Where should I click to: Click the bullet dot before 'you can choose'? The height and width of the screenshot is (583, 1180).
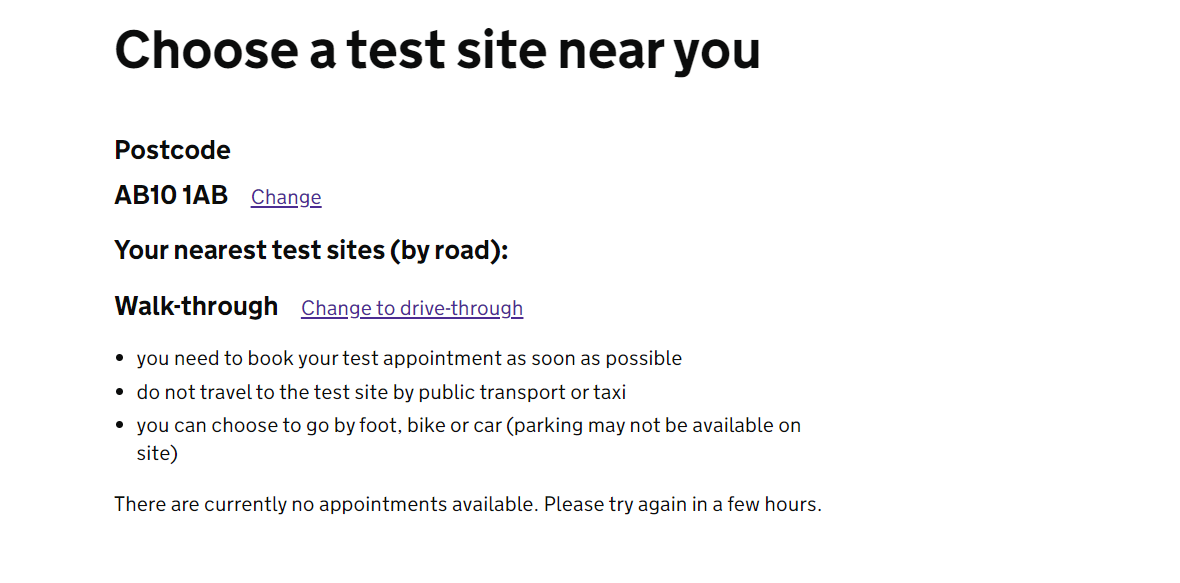pos(121,425)
